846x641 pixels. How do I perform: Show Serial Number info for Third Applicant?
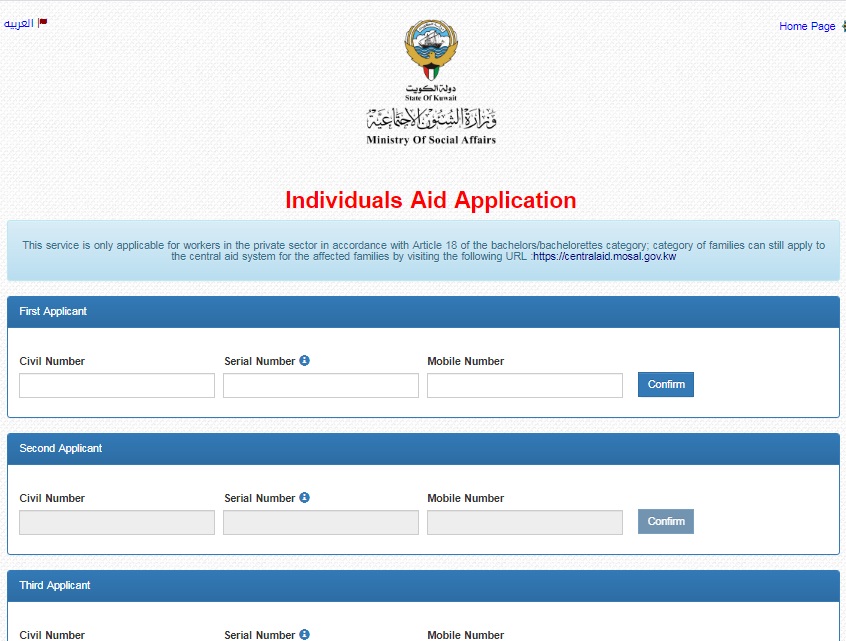click(304, 635)
